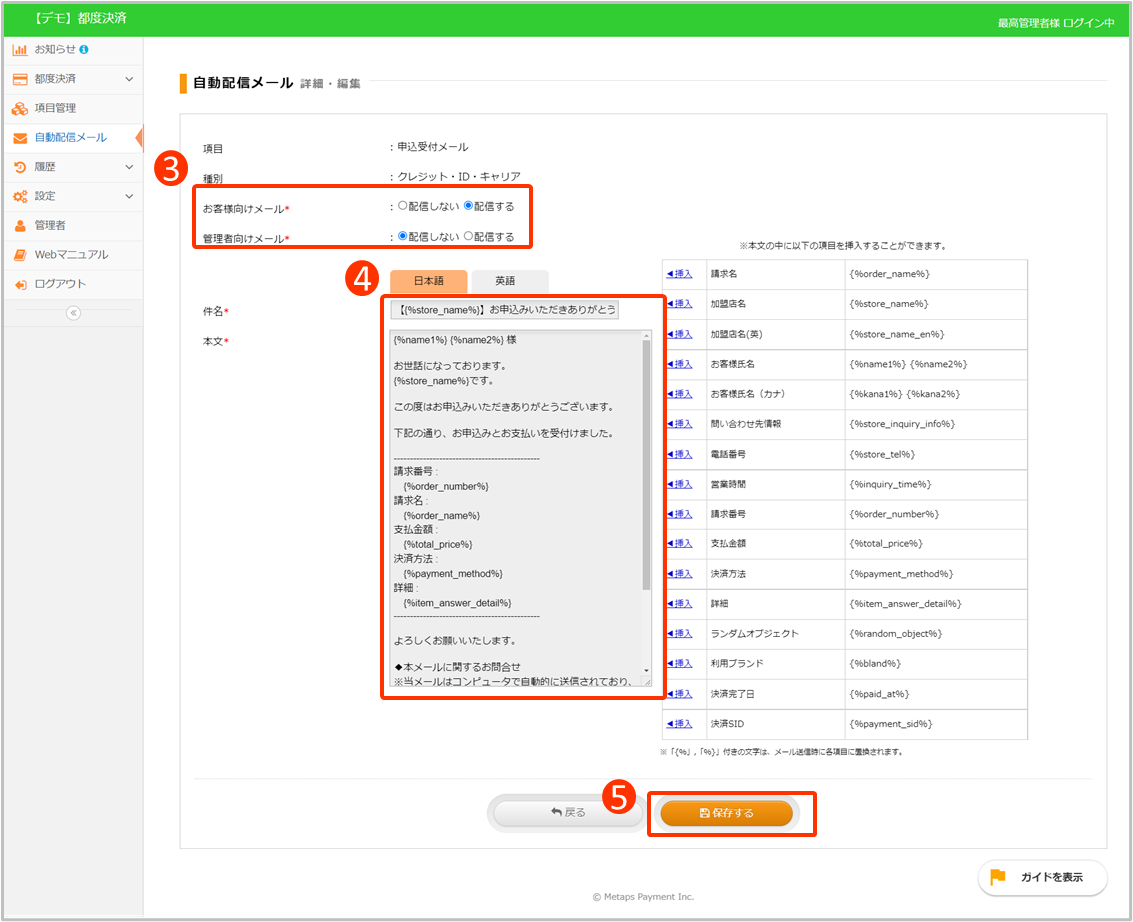Click the 件名 subject input field

click(505, 310)
